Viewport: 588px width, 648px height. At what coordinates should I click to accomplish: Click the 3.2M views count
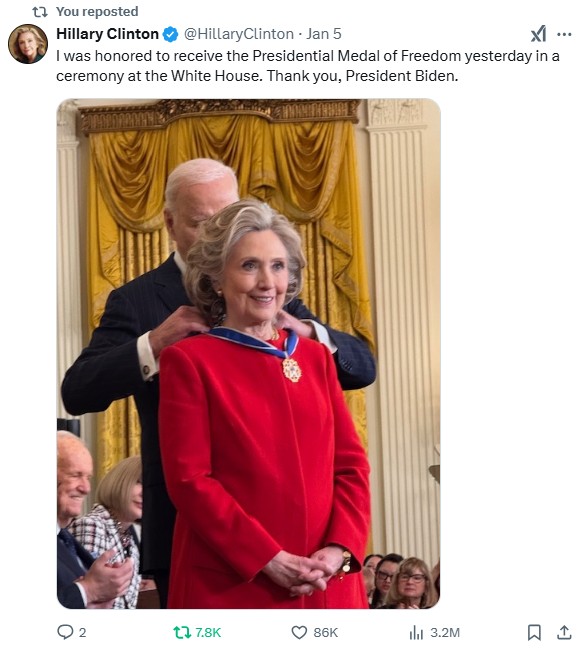(x=445, y=633)
